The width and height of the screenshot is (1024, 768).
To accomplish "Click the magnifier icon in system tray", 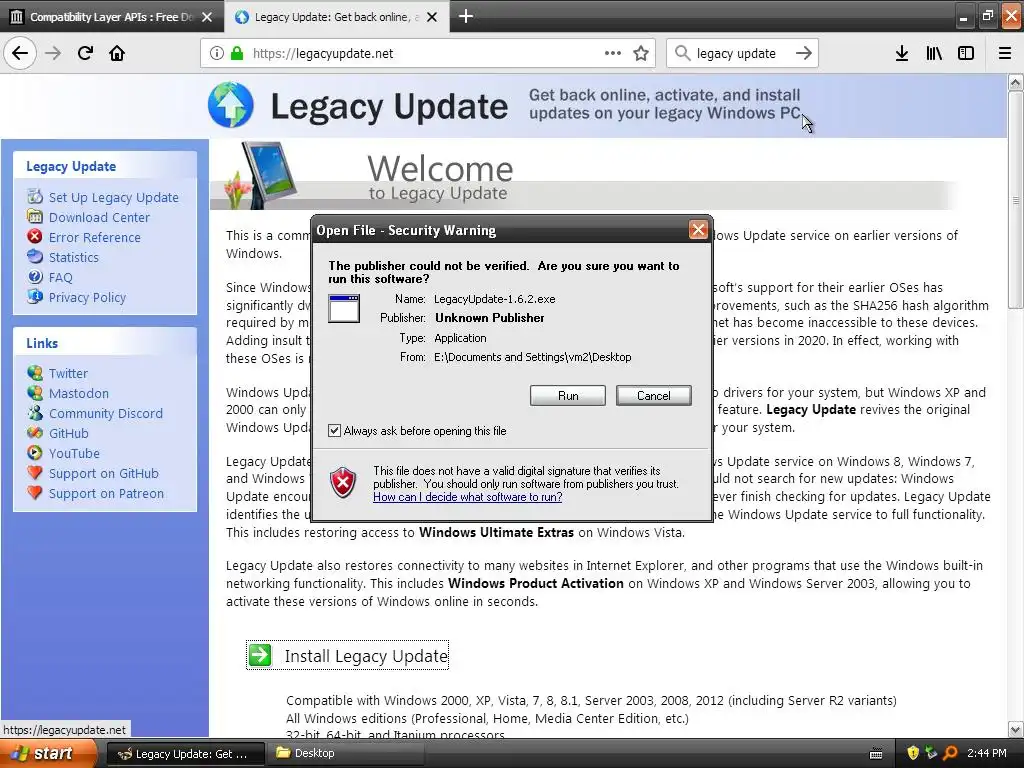I will point(950,753).
